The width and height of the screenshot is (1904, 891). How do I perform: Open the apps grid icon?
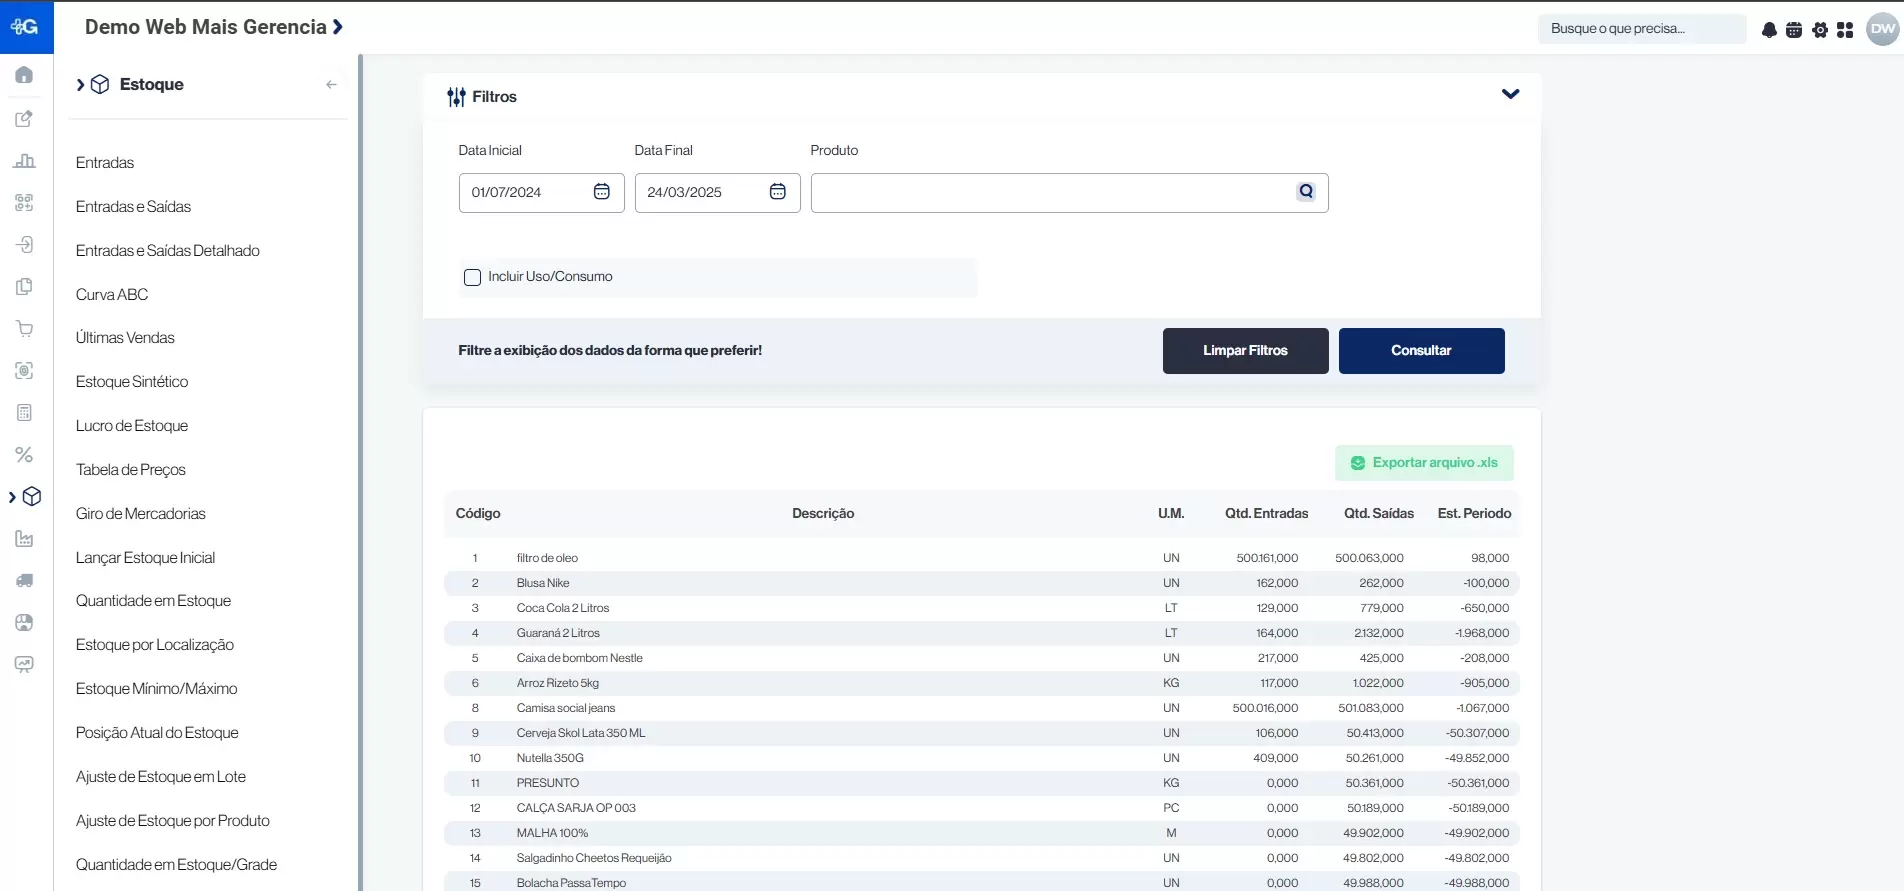click(1845, 30)
